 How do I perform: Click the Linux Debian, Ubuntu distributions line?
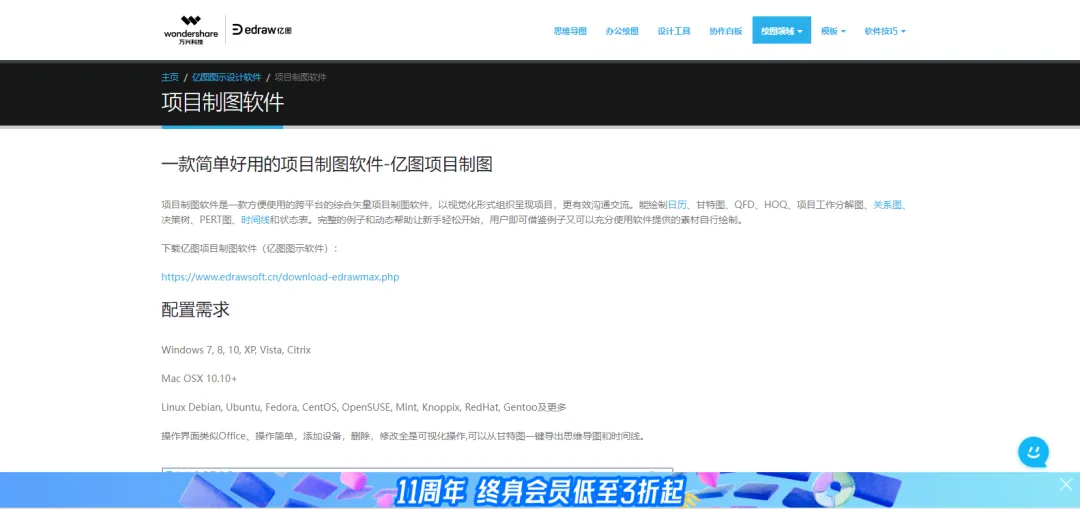click(364, 407)
